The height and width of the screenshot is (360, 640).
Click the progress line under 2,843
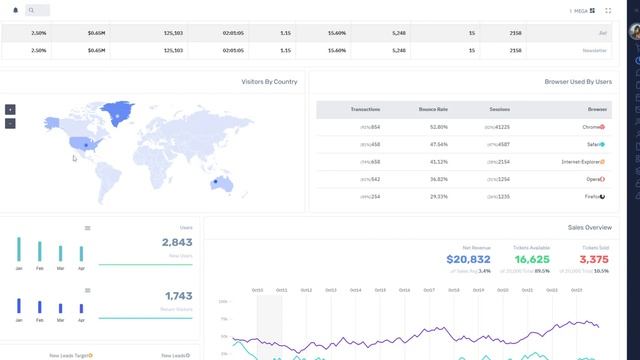[146, 264]
